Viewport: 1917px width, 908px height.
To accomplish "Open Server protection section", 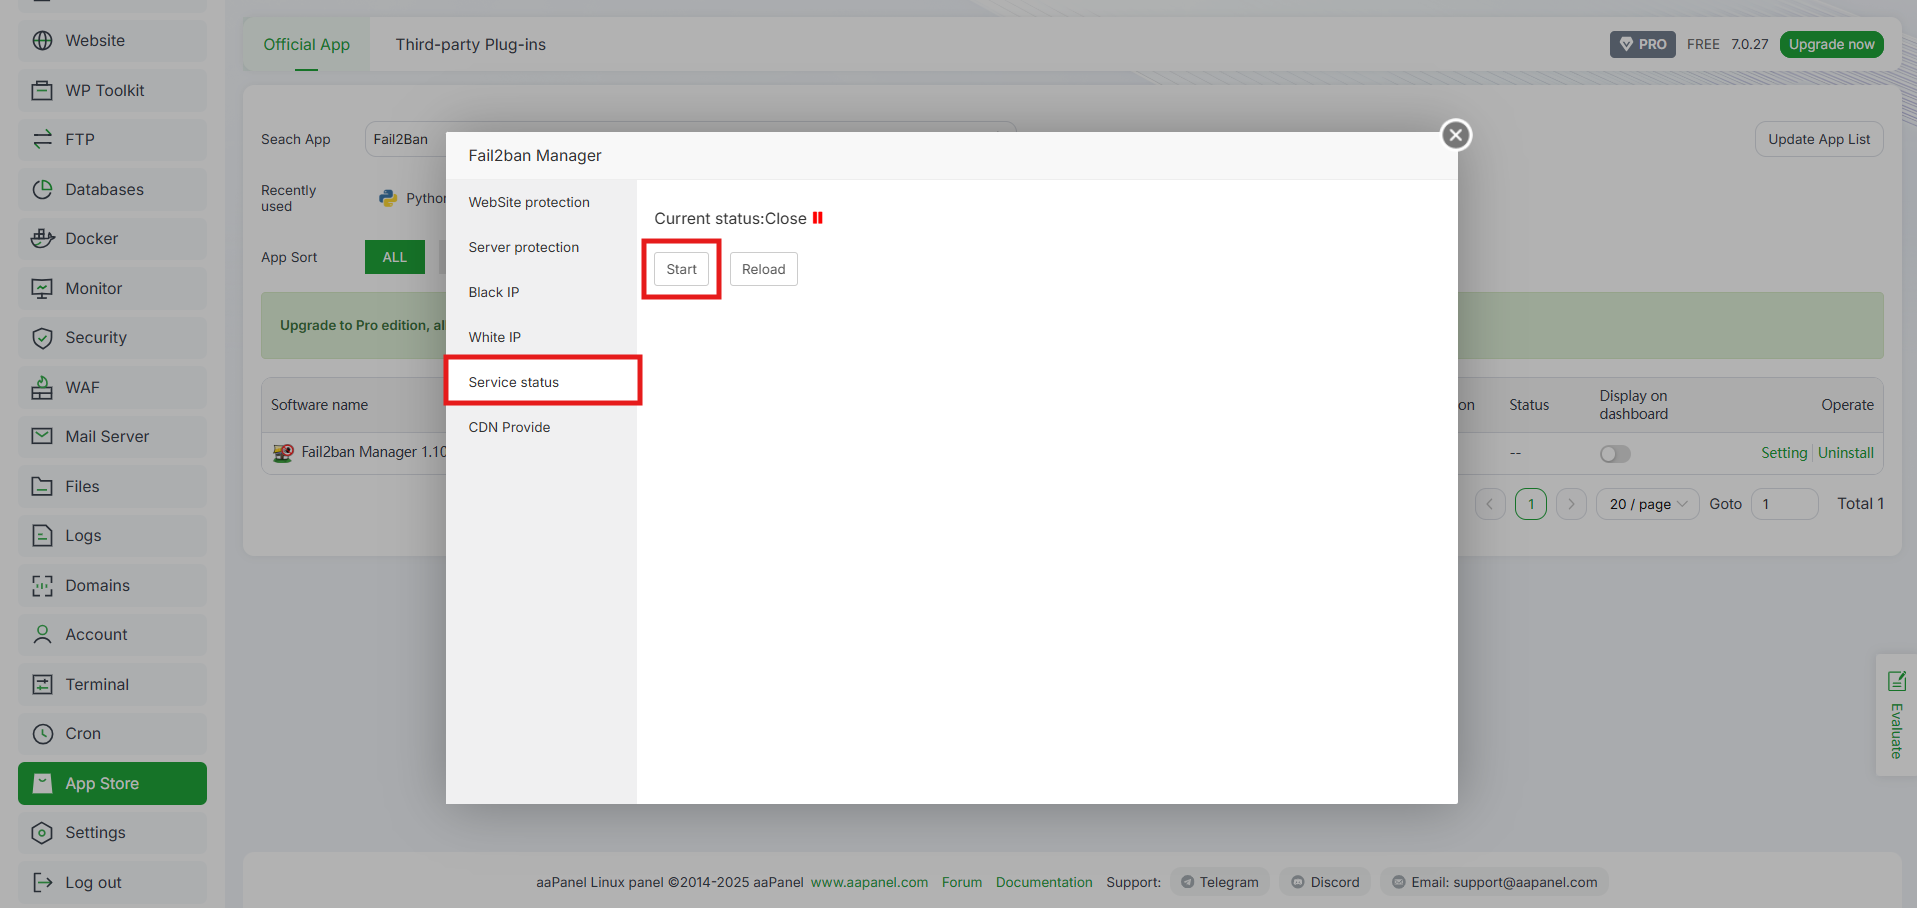I will 541,247.
